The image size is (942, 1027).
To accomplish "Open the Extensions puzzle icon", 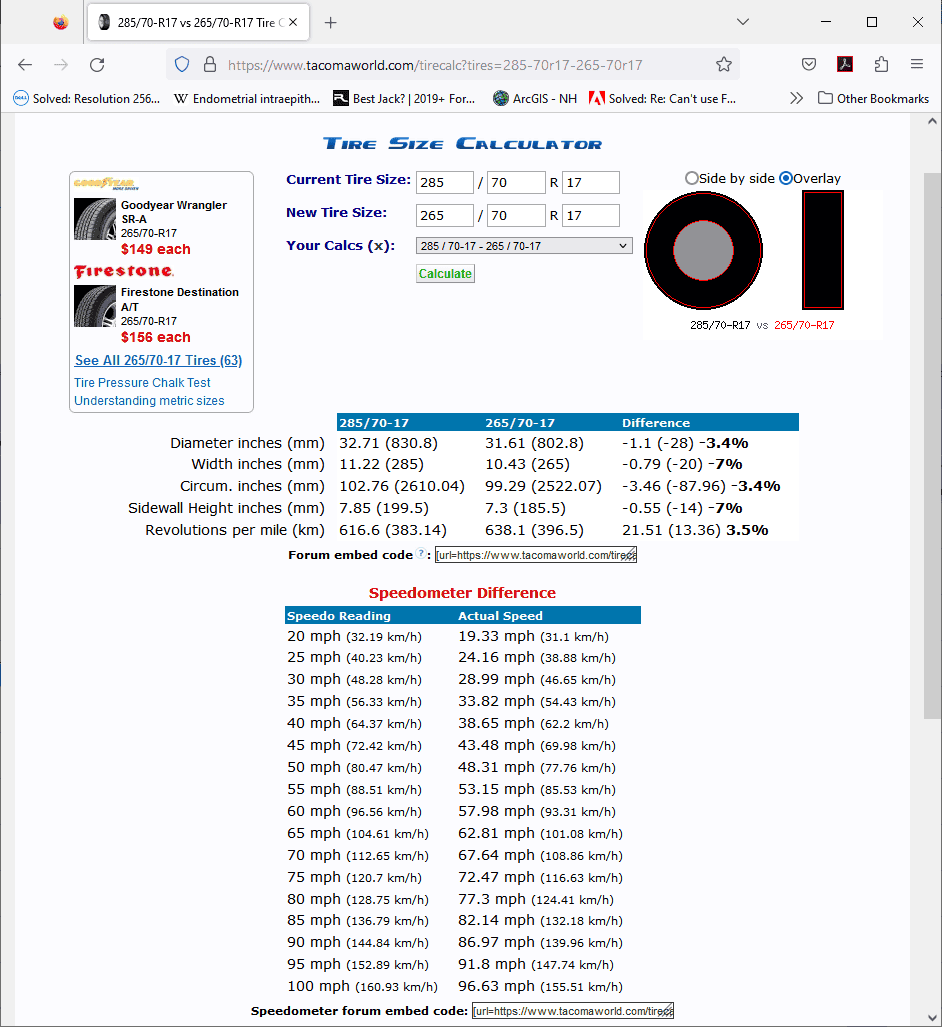I will [881, 64].
